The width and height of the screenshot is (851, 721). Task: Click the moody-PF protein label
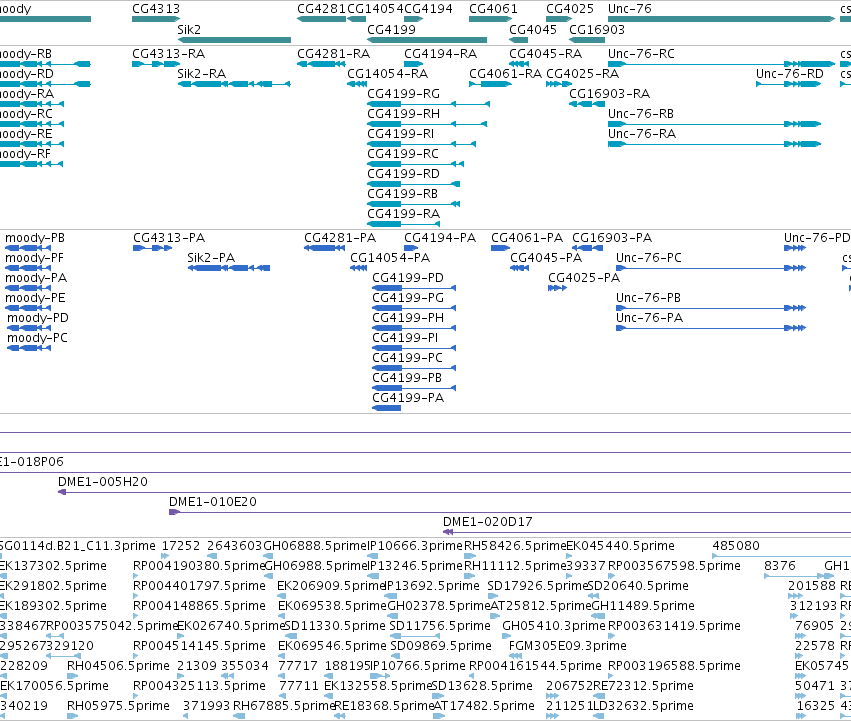pos(34,258)
